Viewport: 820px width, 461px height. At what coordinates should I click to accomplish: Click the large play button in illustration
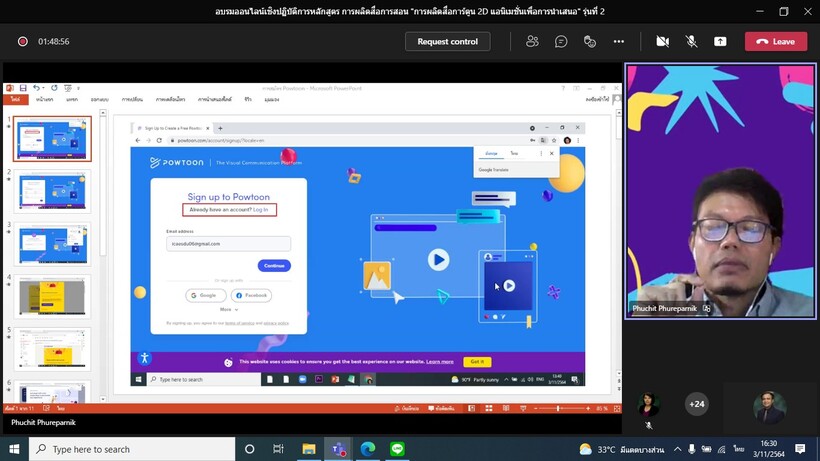(x=438, y=260)
